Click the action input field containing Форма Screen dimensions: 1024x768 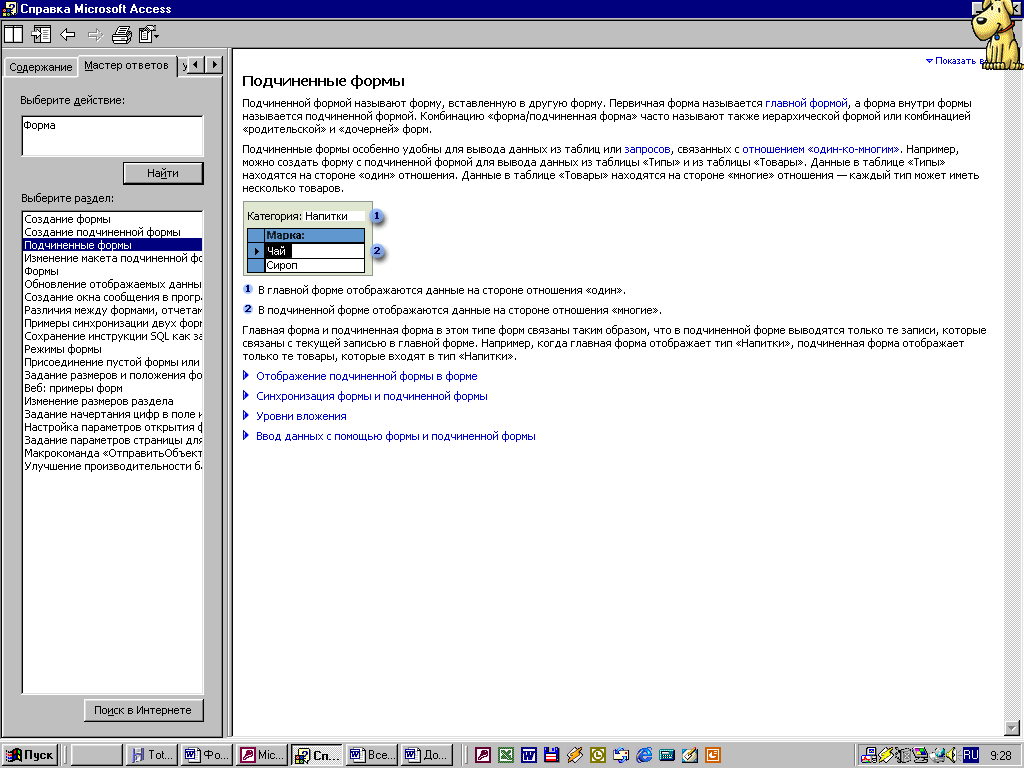click(x=112, y=136)
